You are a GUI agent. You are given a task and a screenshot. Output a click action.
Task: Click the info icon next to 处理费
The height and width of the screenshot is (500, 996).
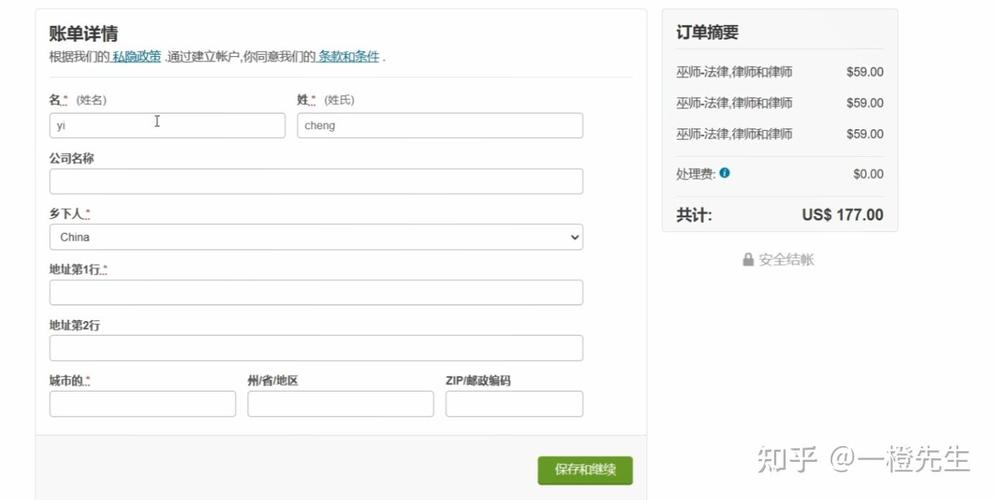725,173
